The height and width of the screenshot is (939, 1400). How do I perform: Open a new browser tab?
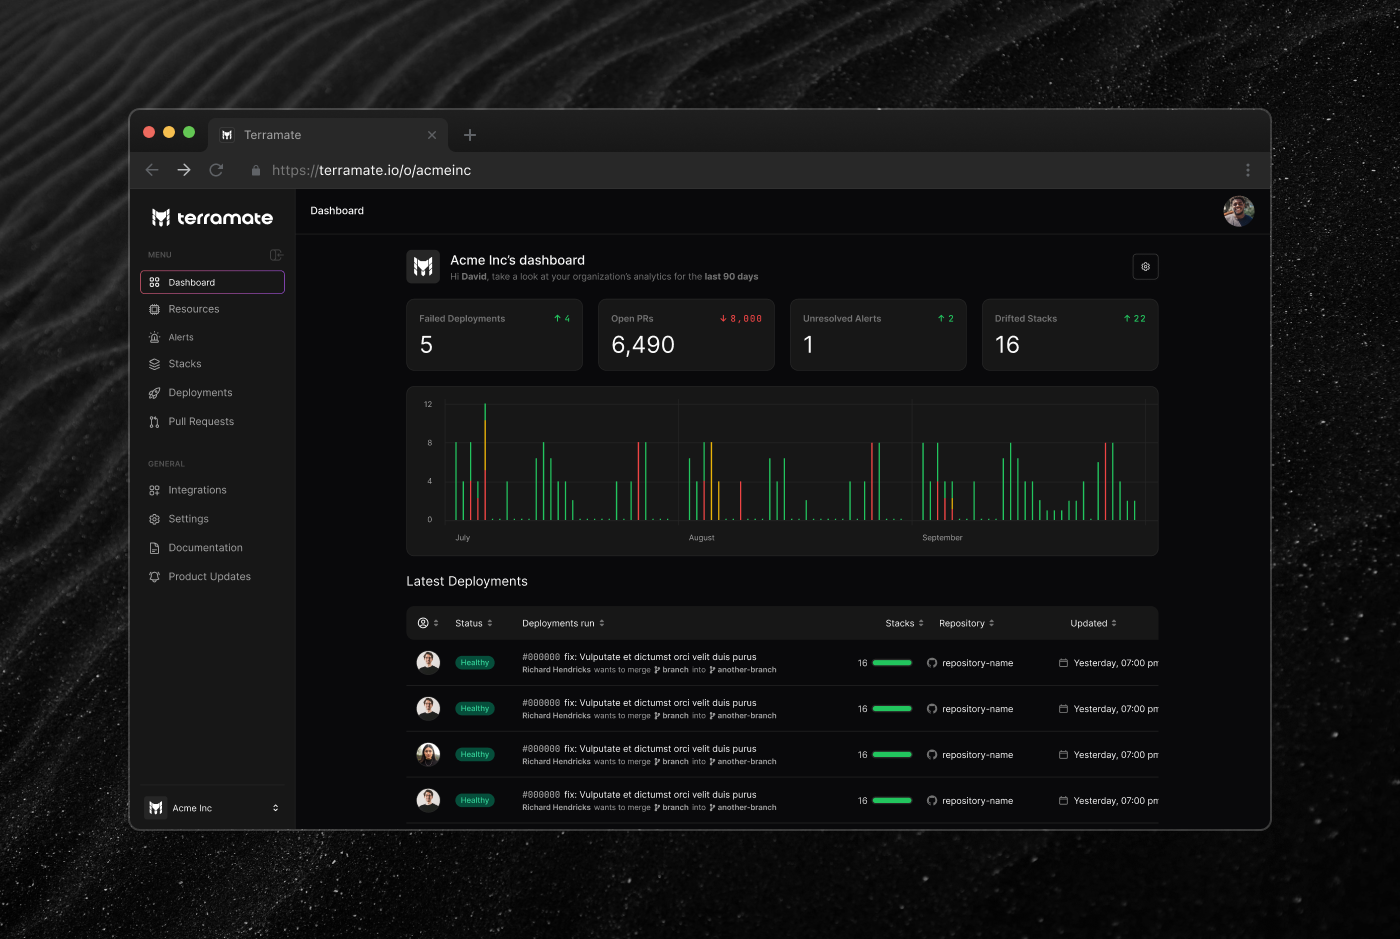[x=470, y=135]
